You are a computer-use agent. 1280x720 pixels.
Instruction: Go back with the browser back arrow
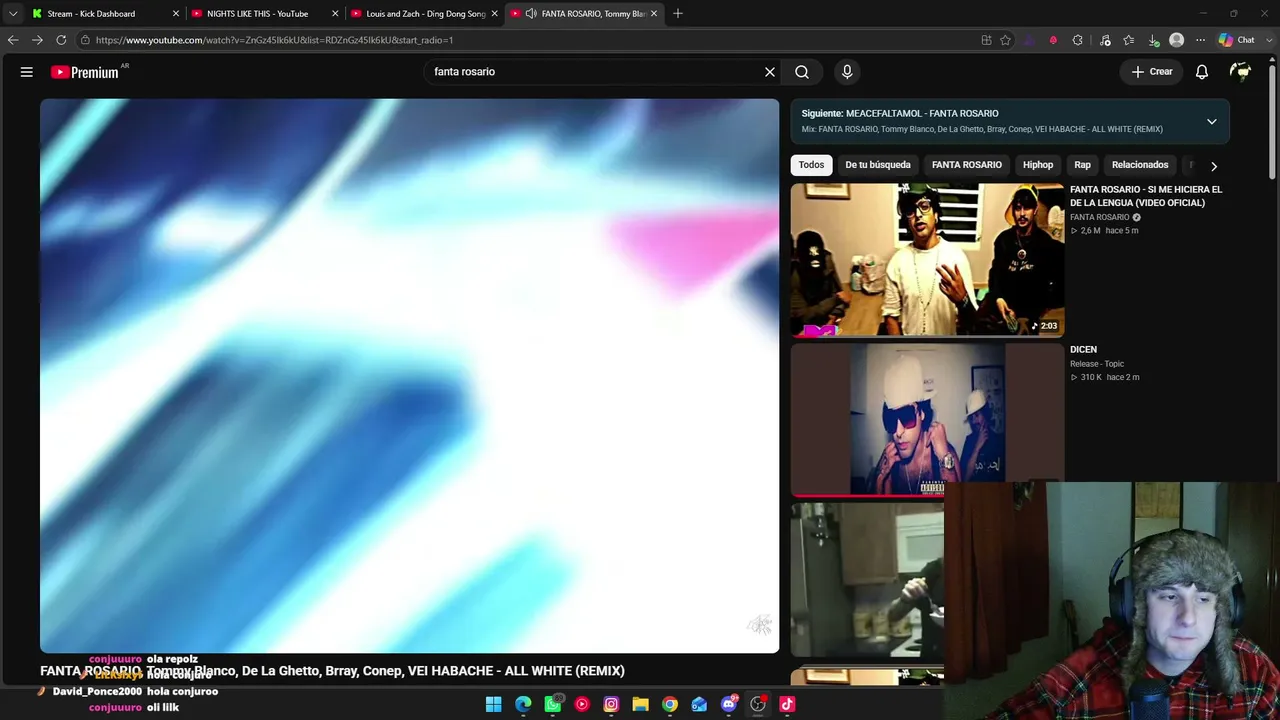coord(13,40)
